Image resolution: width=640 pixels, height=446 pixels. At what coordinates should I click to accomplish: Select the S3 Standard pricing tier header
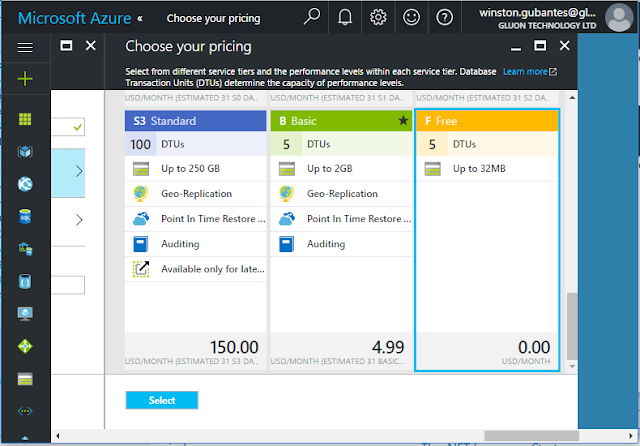196,121
